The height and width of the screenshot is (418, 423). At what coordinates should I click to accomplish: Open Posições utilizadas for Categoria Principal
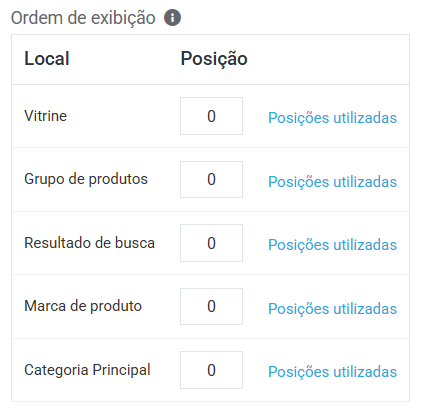332,372
